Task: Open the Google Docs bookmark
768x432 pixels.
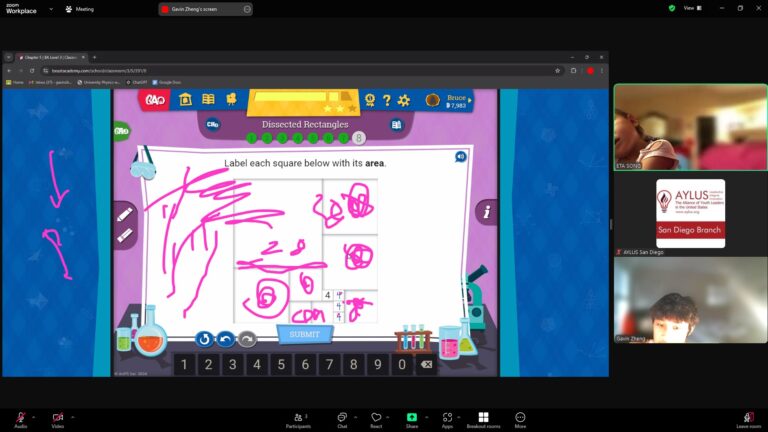Action: 167,82
